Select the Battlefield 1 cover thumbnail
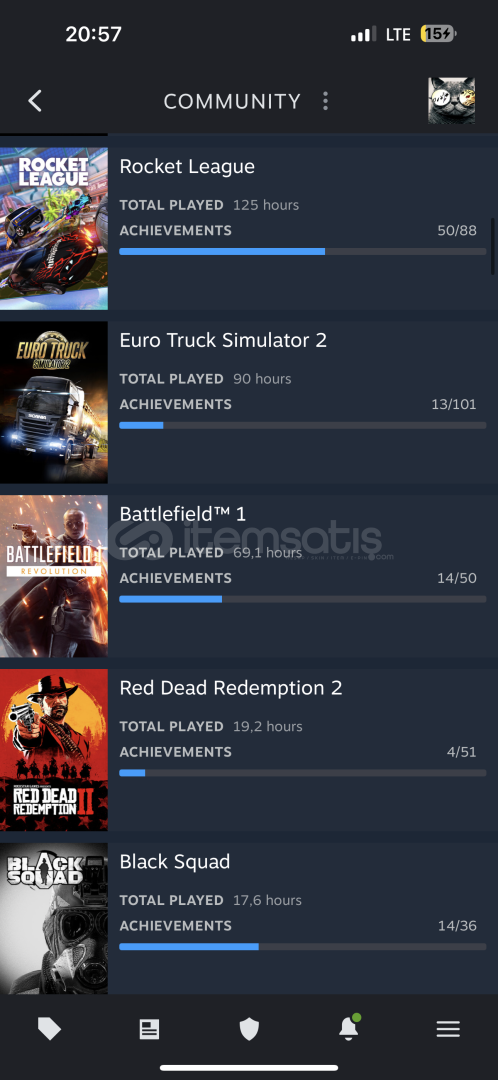The image size is (498, 1080). [54, 576]
